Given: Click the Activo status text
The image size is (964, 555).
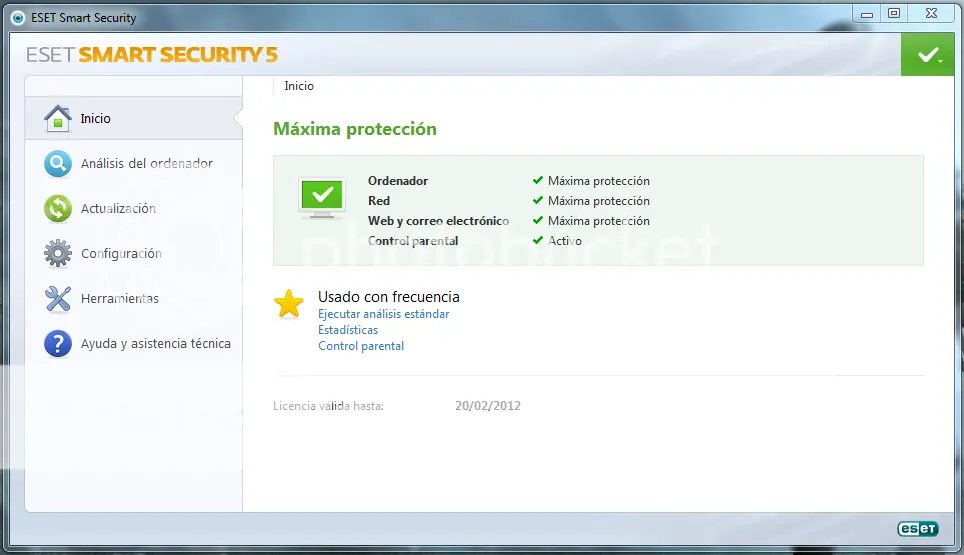Looking at the screenshot, I should [x=565, y=241].
